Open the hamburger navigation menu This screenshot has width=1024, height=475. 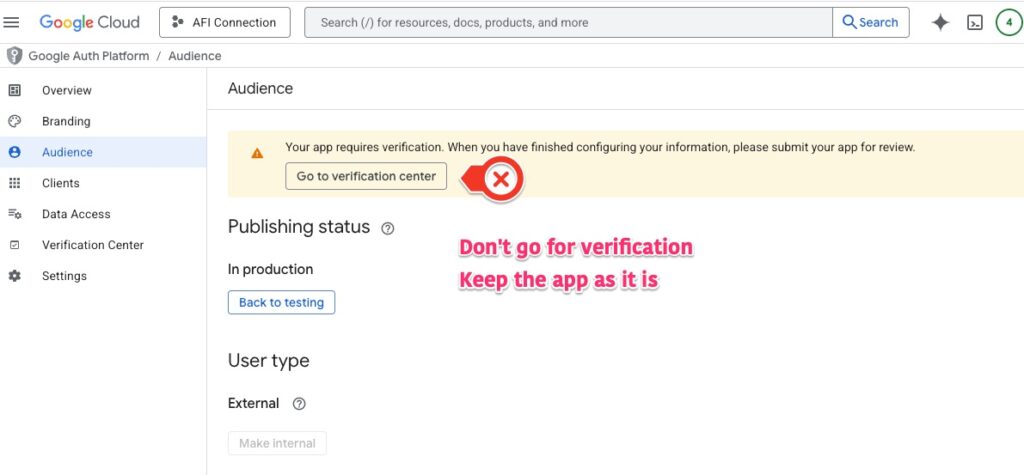click(12, 22)
